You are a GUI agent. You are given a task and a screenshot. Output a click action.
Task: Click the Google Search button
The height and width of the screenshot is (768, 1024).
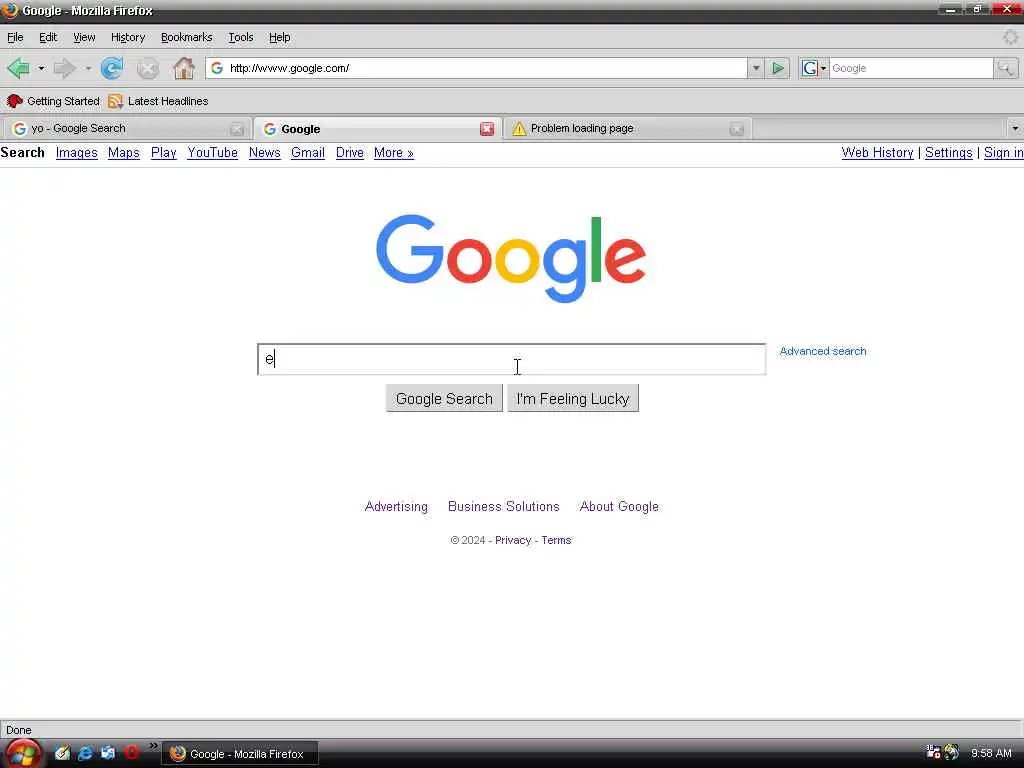coord(444,398)
